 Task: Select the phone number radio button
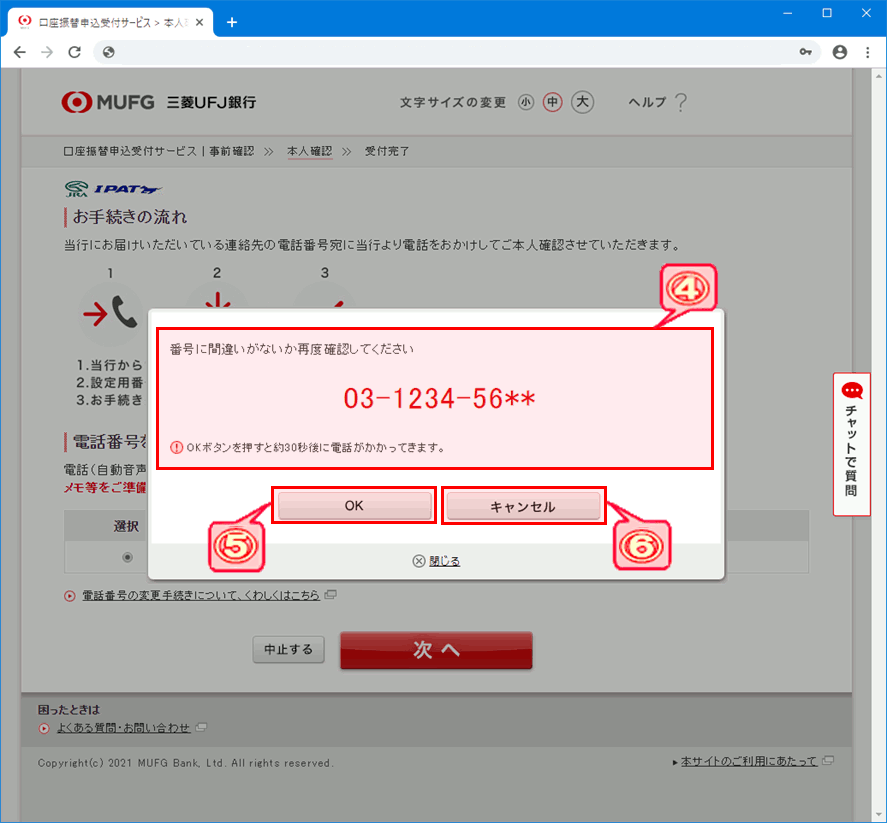coord(127,557)
